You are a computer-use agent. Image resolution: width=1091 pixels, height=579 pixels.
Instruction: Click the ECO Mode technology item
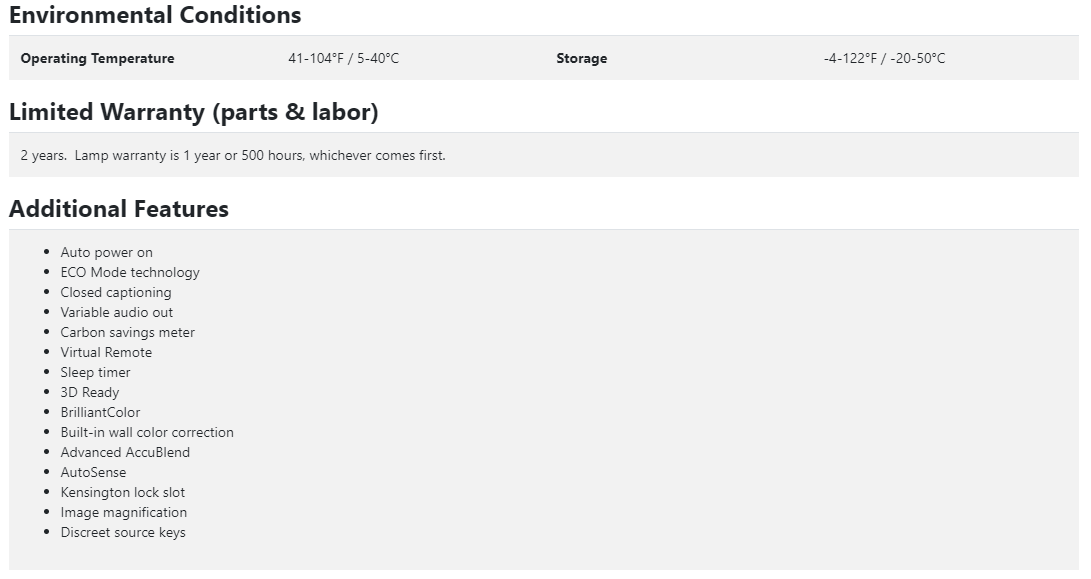[x=129, y=272]
